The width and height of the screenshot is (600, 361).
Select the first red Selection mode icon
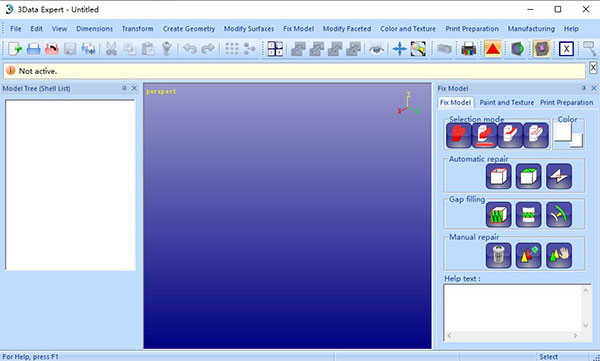point(459,135)
